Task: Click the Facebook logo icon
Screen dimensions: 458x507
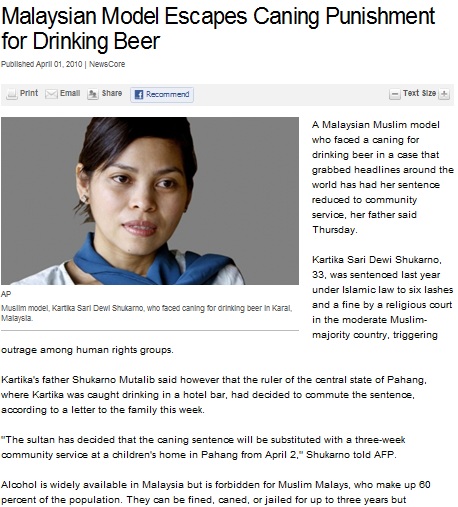Action: (x=139, y=95)
